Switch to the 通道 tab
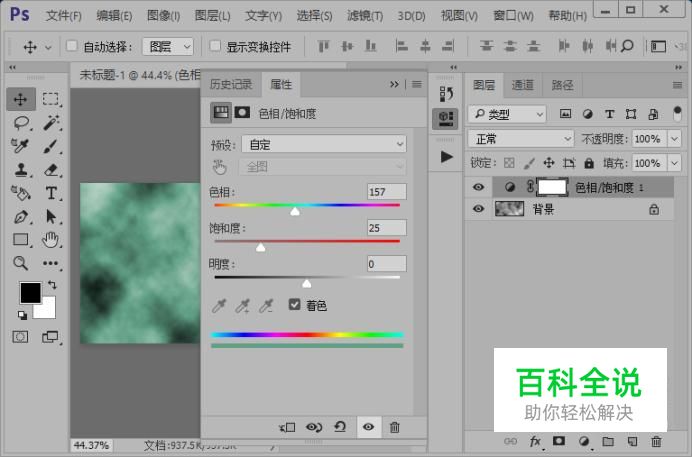692x457 pixels. (523, 85)
